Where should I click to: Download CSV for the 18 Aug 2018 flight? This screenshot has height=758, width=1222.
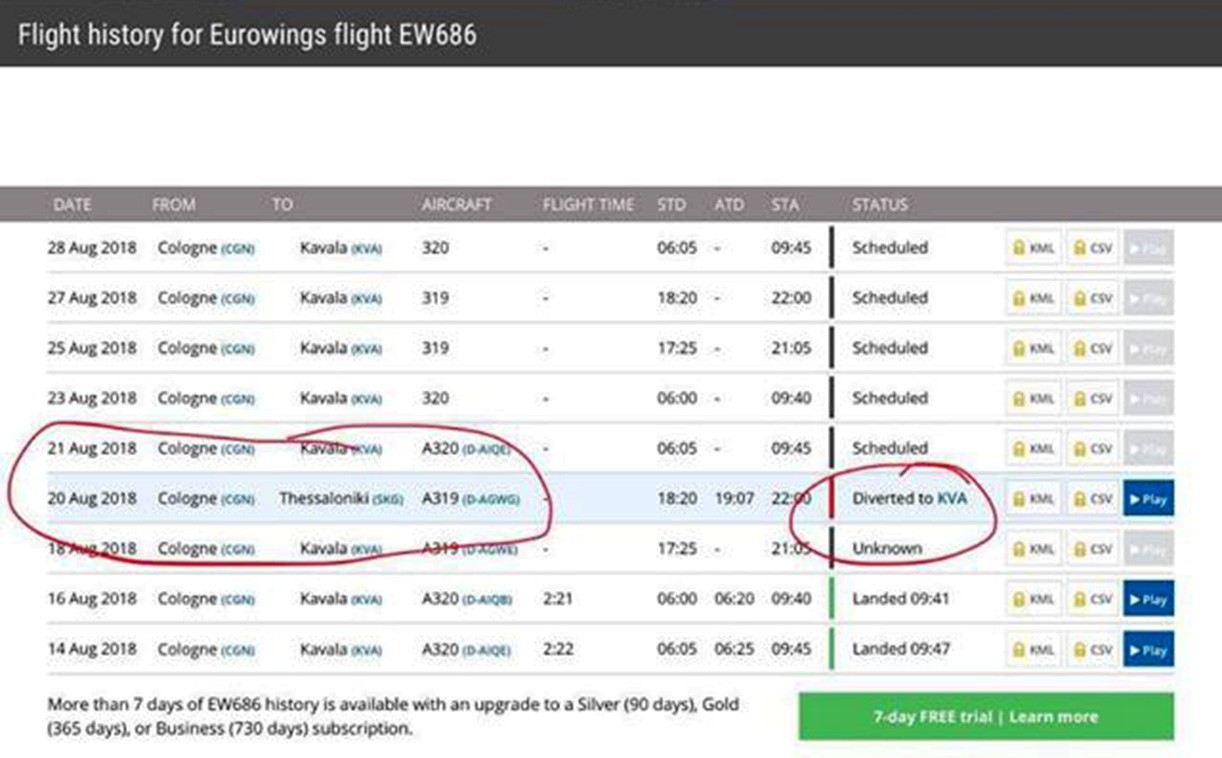pyautogui.click(x=1092, y=549)
